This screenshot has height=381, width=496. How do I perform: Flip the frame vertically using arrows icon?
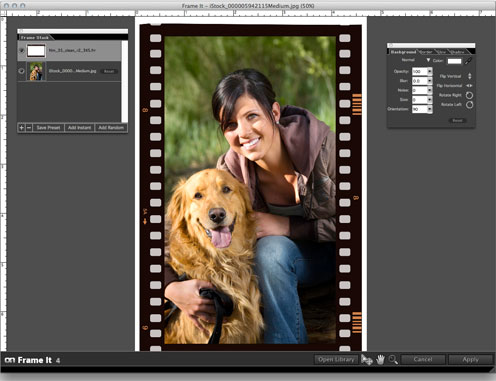pyautogui.click(x=469, y=76)
